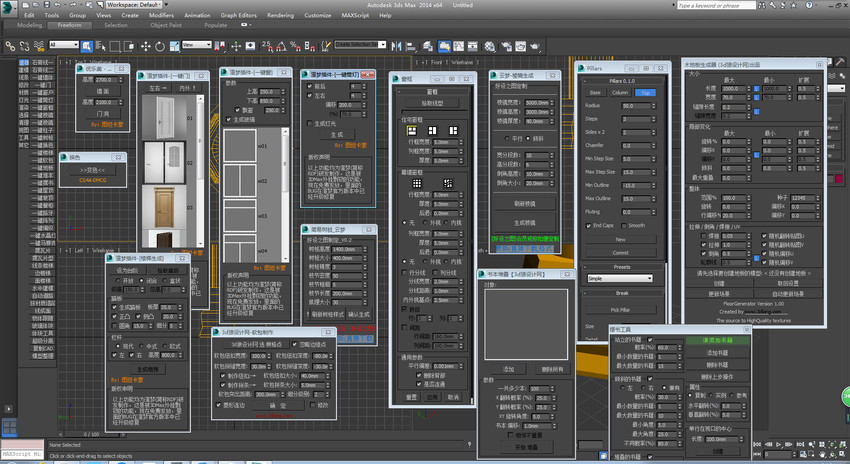850x464 pixels.
Task: Open the Utilities hammer tab in the command panel
Action: point(840,62)
